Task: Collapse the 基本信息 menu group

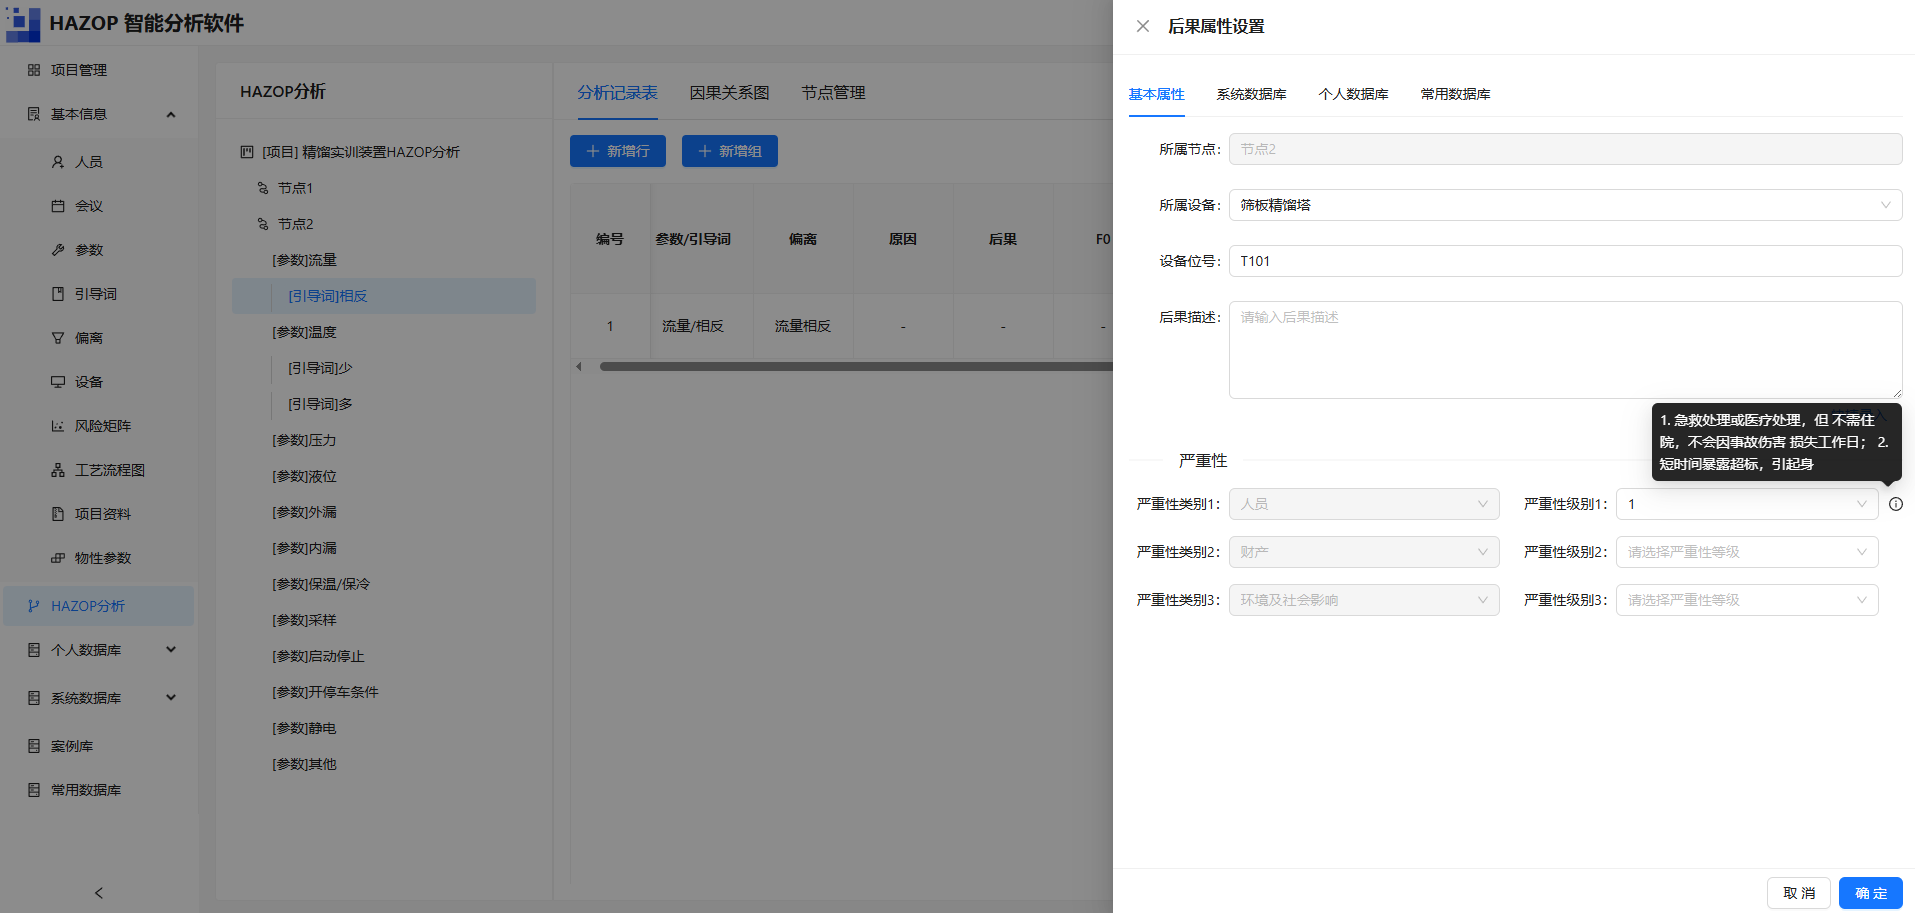Action: [x=171, y=114]
